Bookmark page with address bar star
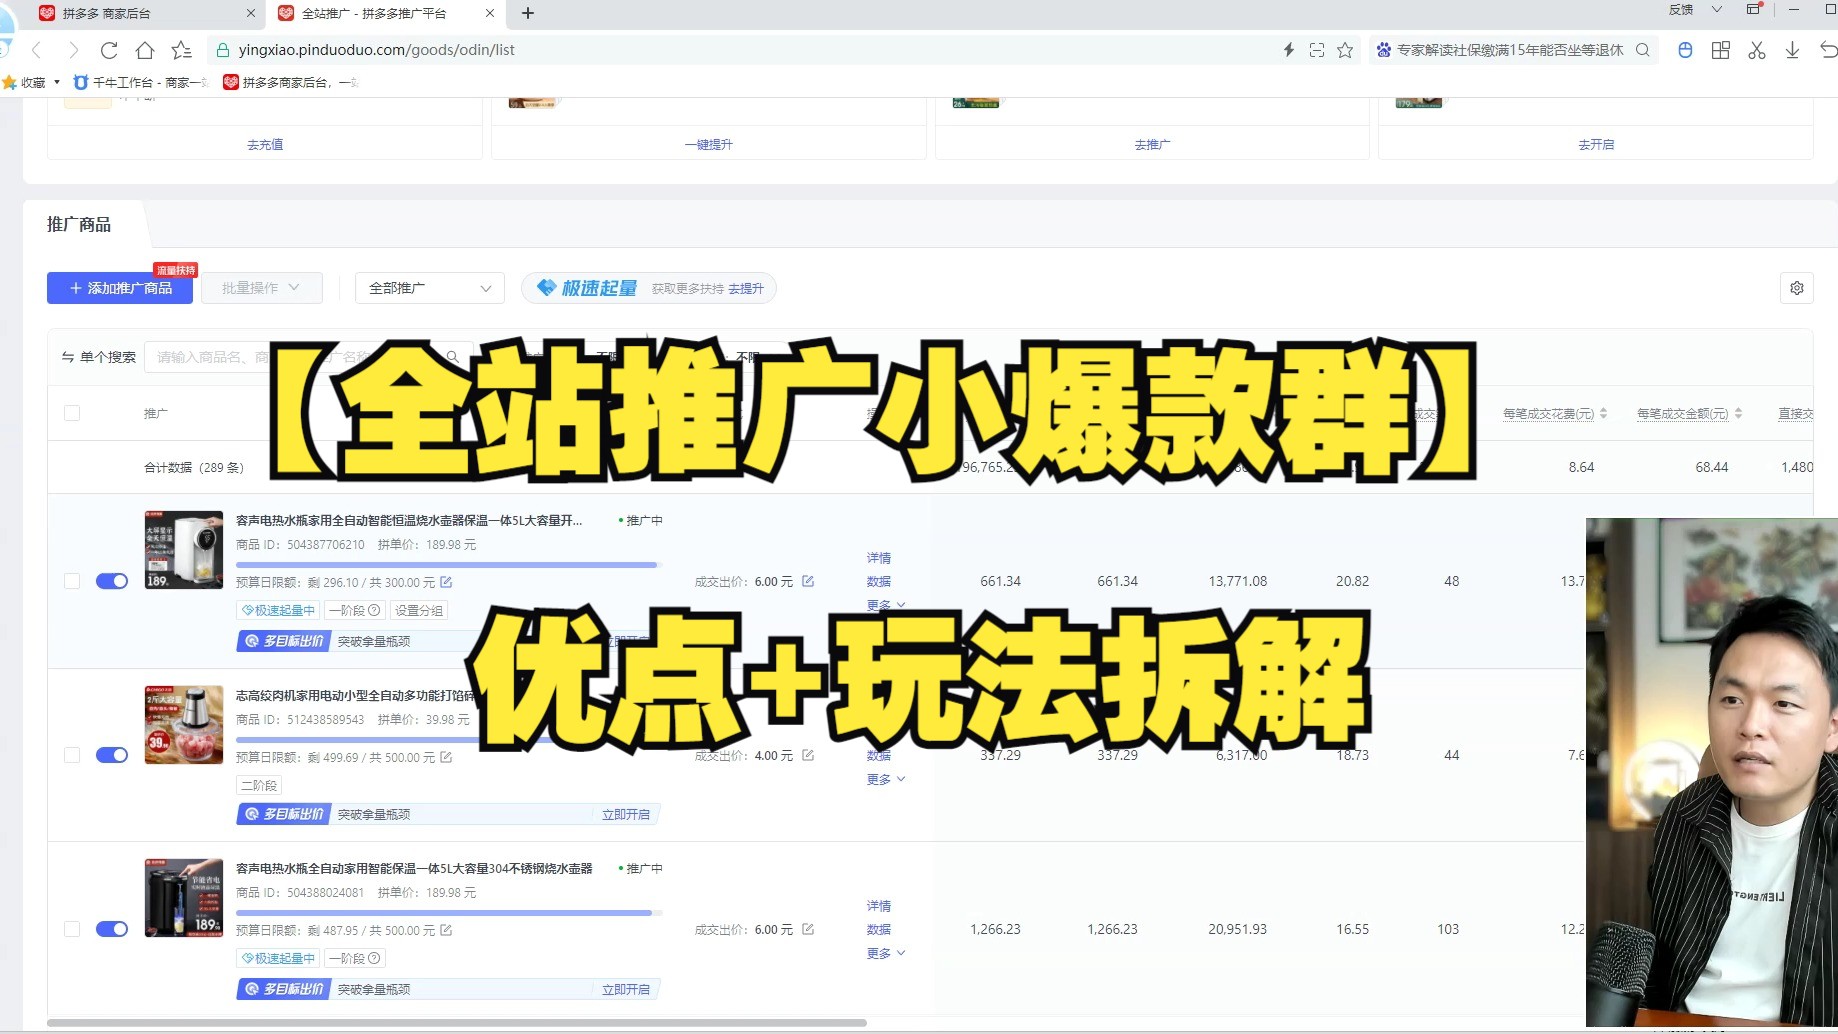 tap(1345, 50)
